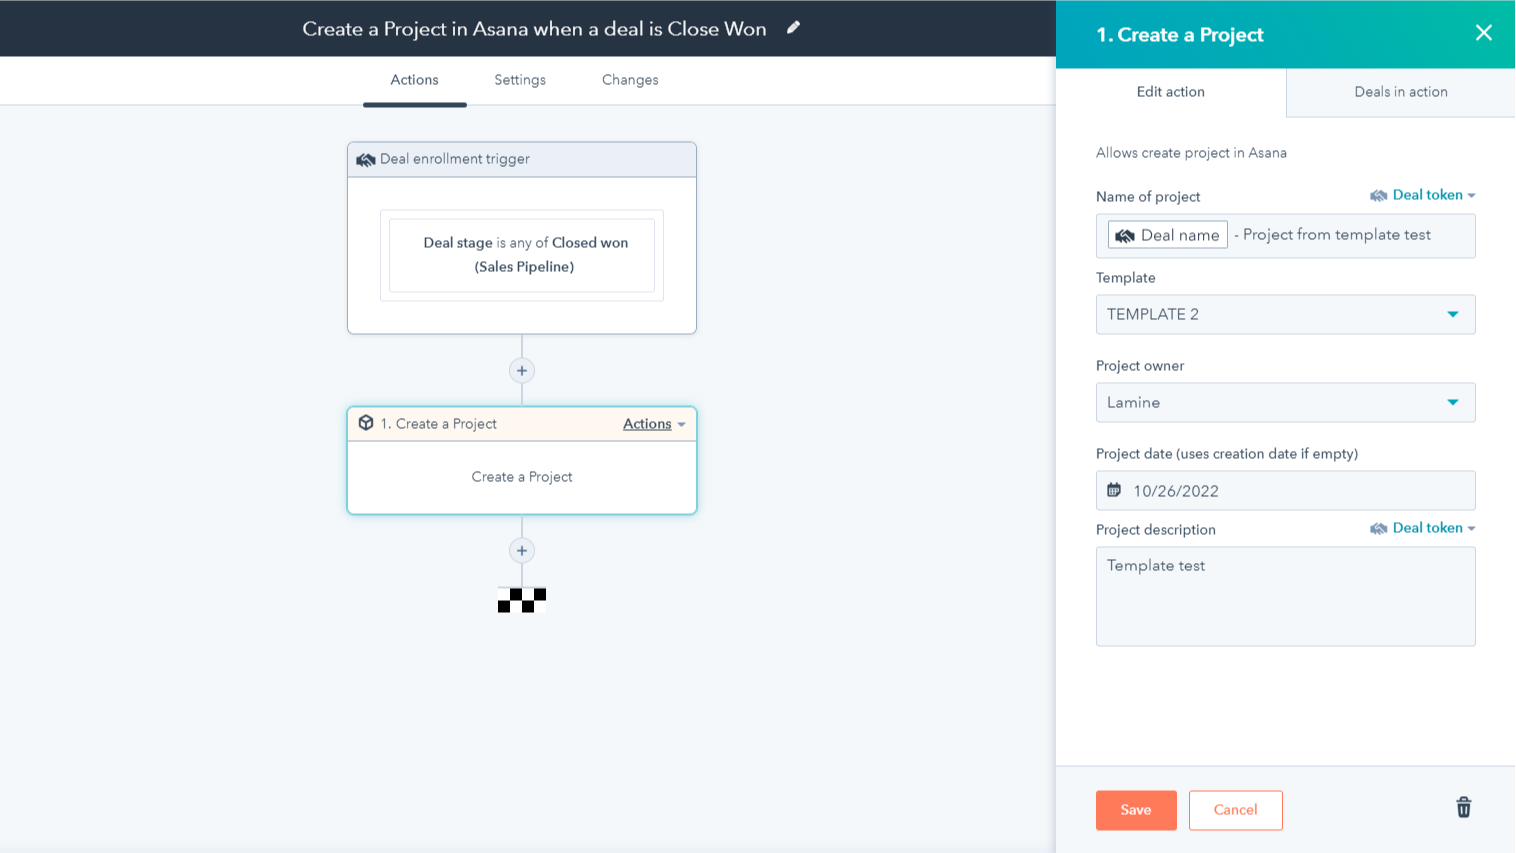Screen dimensions: 1516x853
Task: Close the Create a Project side panel
Action: tap(1483, 33)
